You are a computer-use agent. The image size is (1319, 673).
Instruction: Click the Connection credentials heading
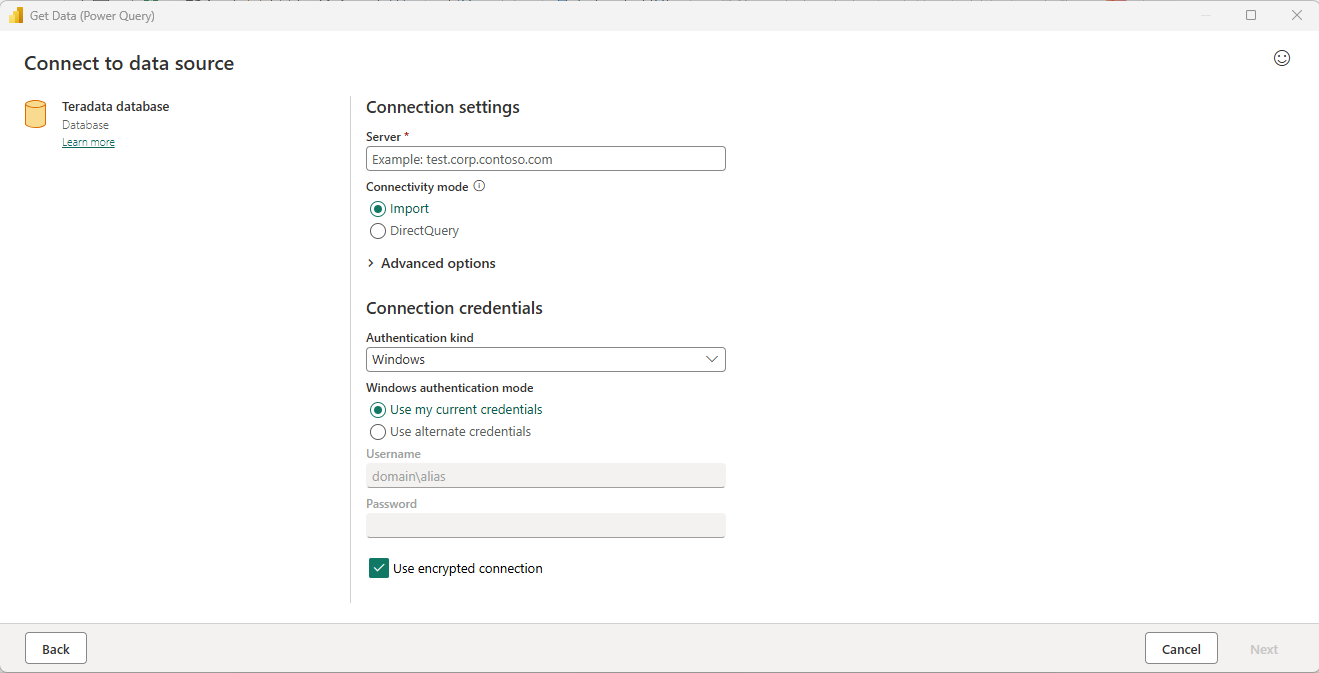pyautogui.click(x=454, y=308)
